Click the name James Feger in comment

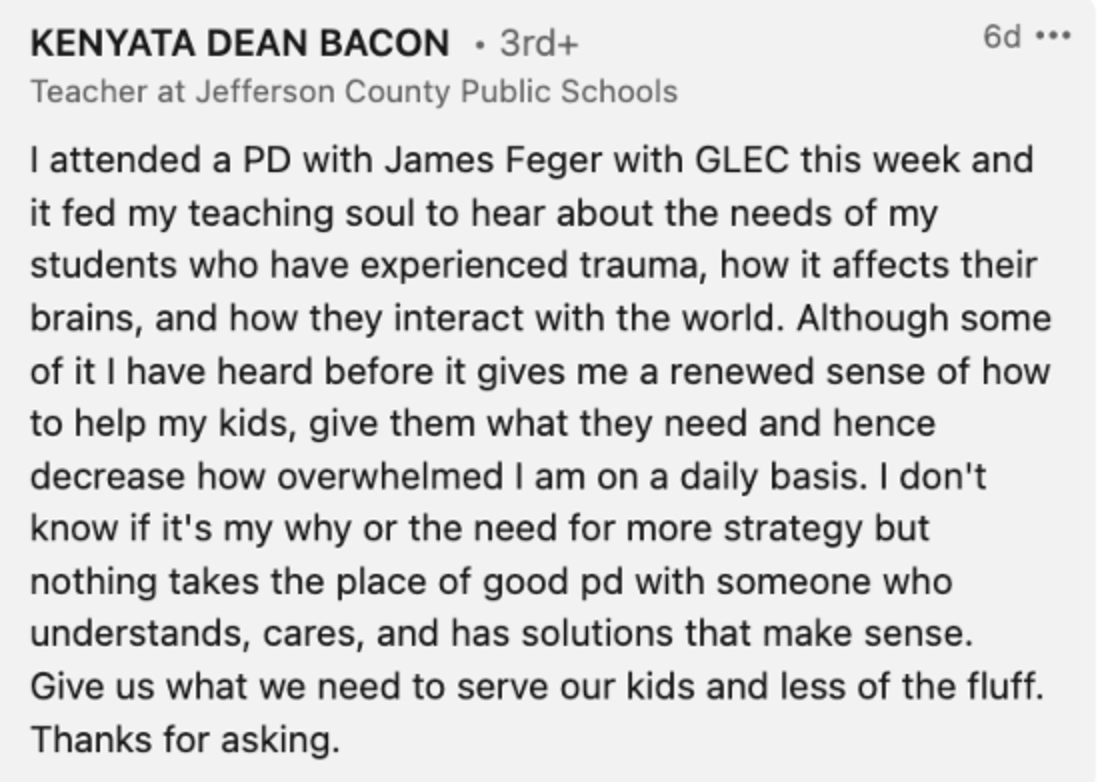(493, 160)
